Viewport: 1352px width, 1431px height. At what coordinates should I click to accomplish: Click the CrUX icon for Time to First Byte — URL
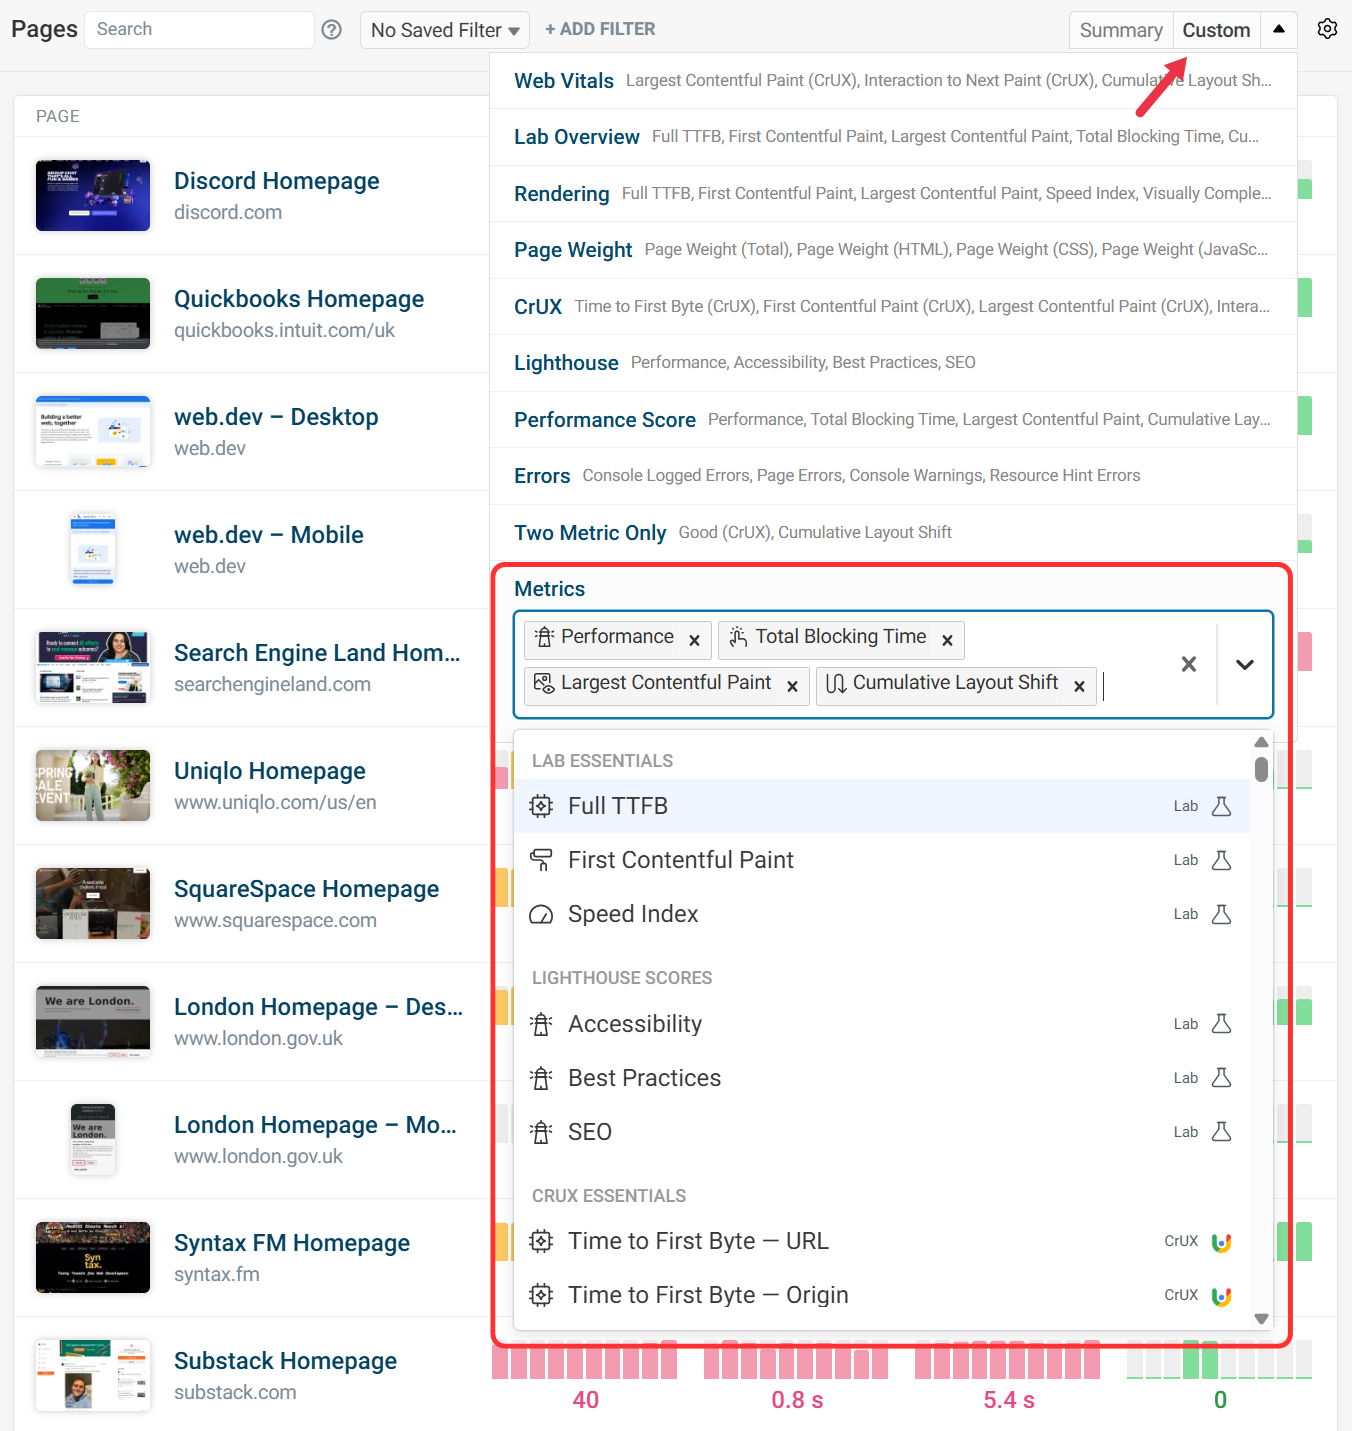click(x=1221, y=1242)
